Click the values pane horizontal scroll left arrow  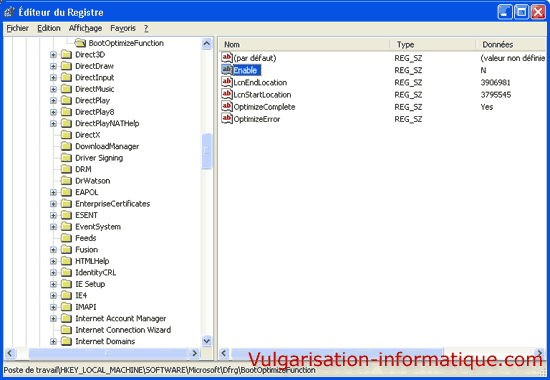[x=224, y=353]
